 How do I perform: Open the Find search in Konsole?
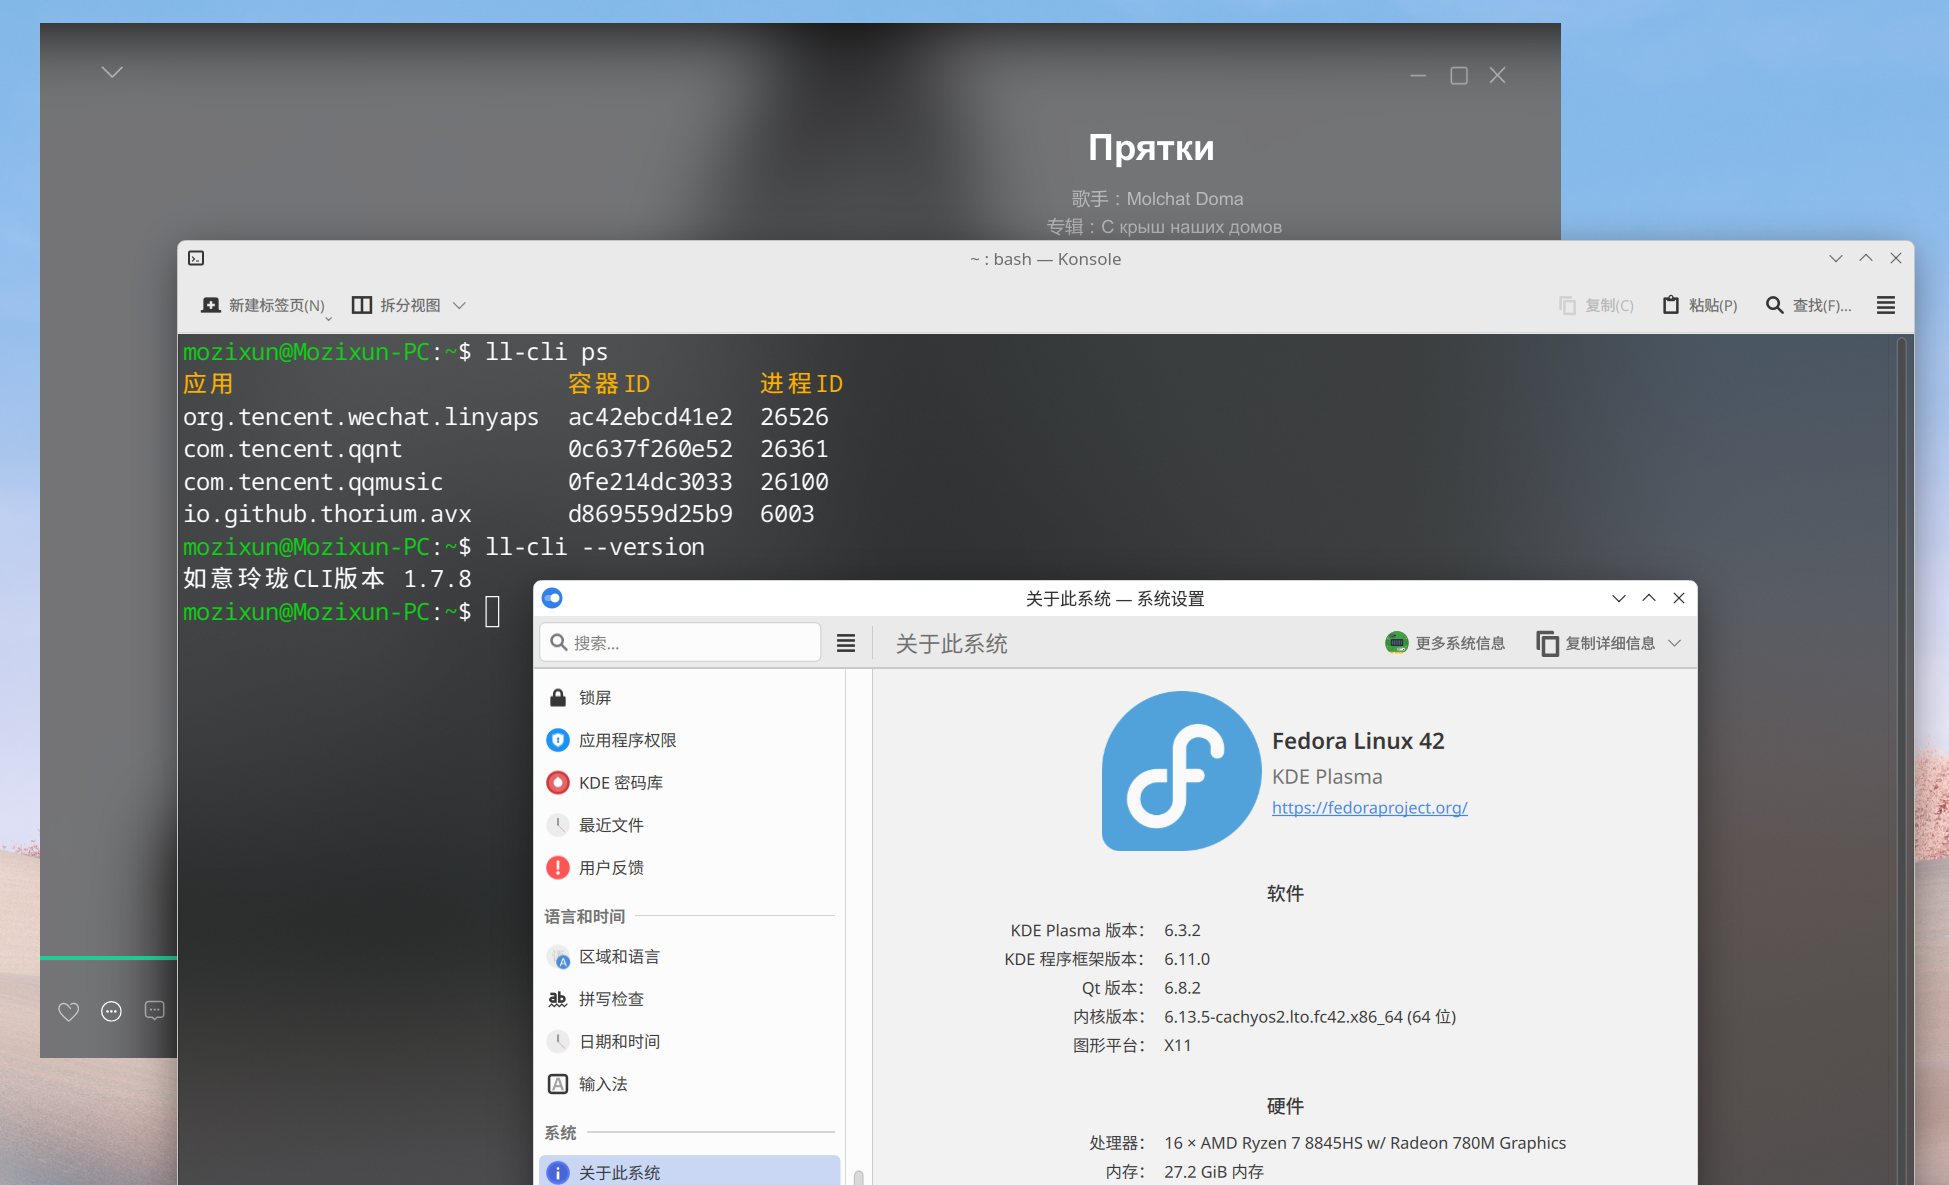pos(1808,305)
